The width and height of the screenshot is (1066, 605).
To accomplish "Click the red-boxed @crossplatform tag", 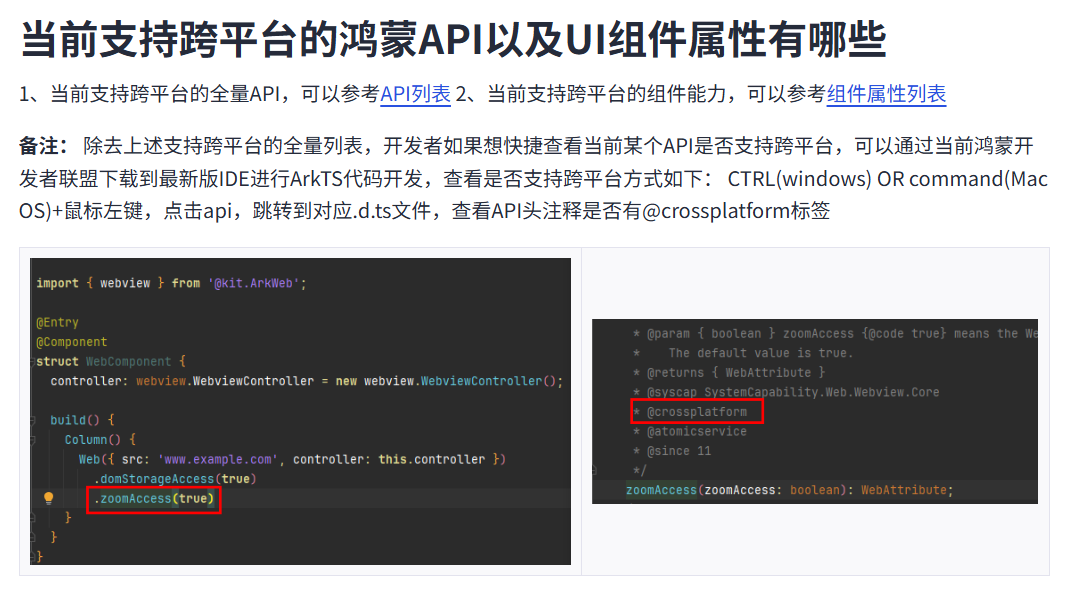I will 696,412.
